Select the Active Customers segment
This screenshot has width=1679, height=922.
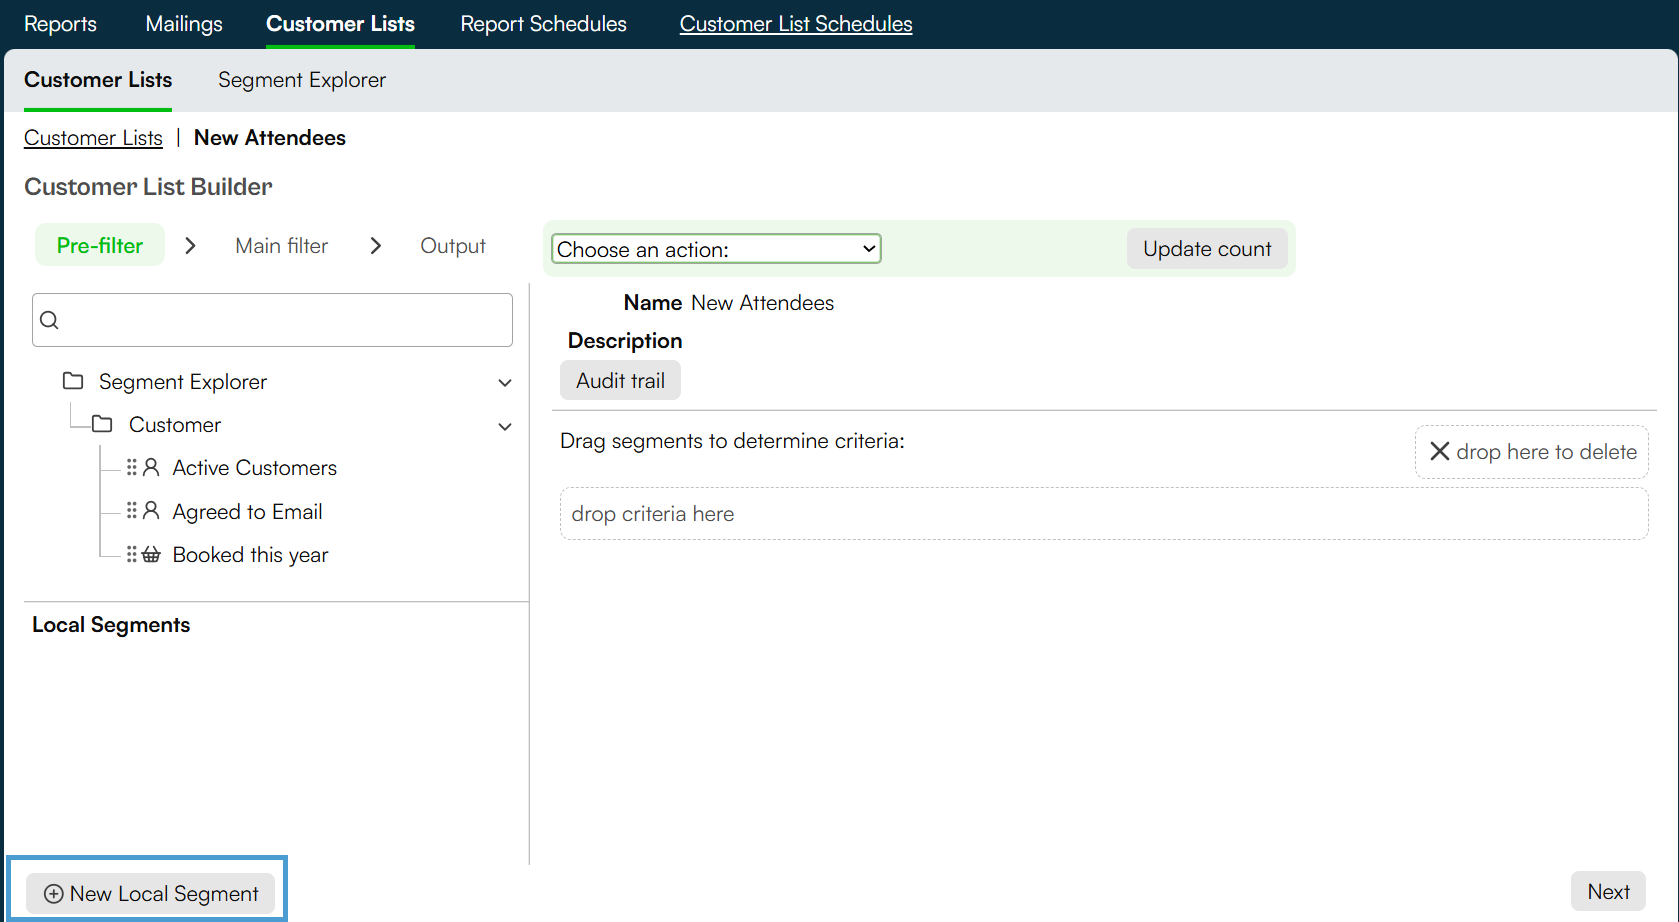(255, 468)
